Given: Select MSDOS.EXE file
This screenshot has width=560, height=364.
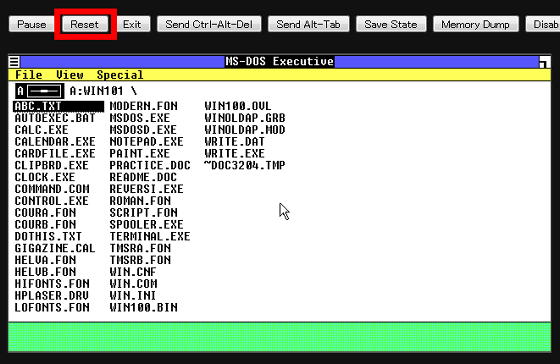Looking at the screenshot, I should tap(140, 118).
